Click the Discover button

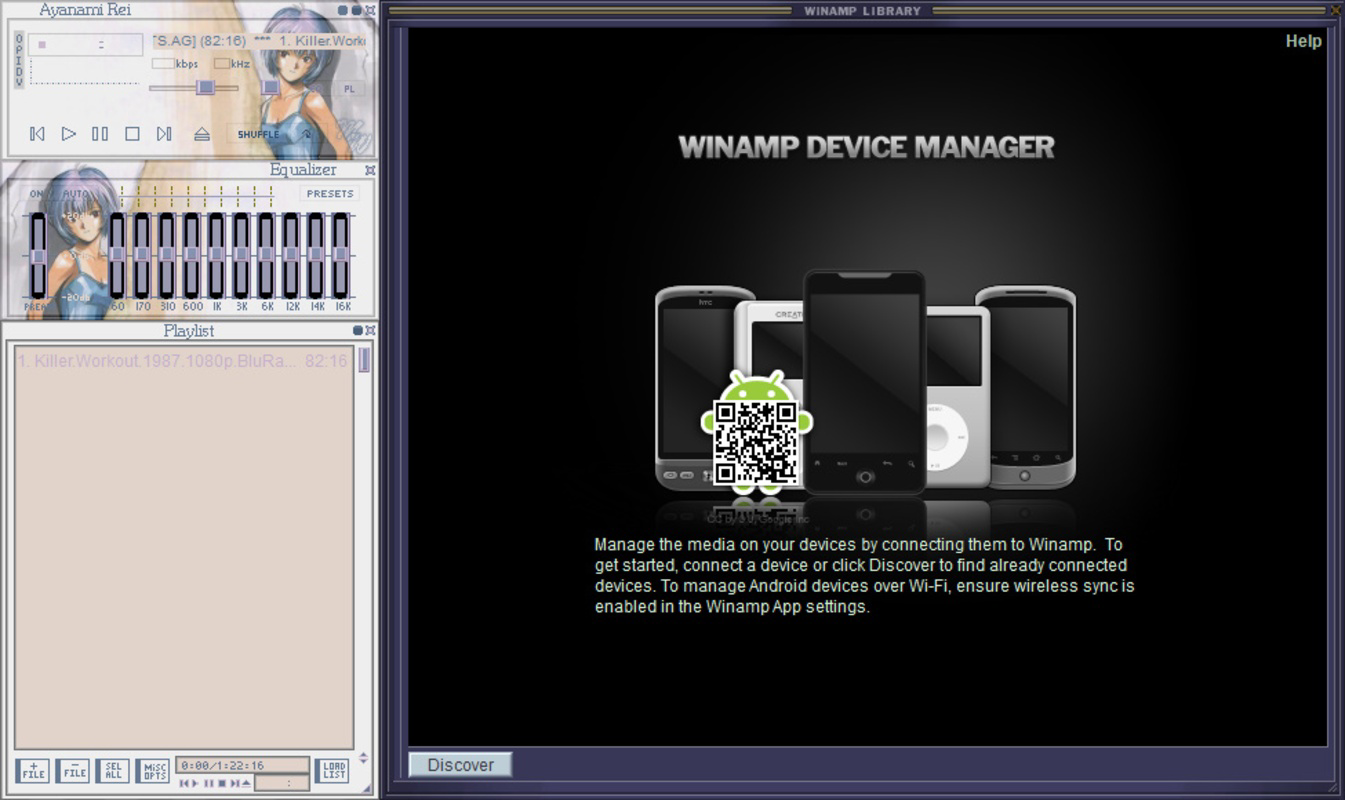click(x=460, y=765)
